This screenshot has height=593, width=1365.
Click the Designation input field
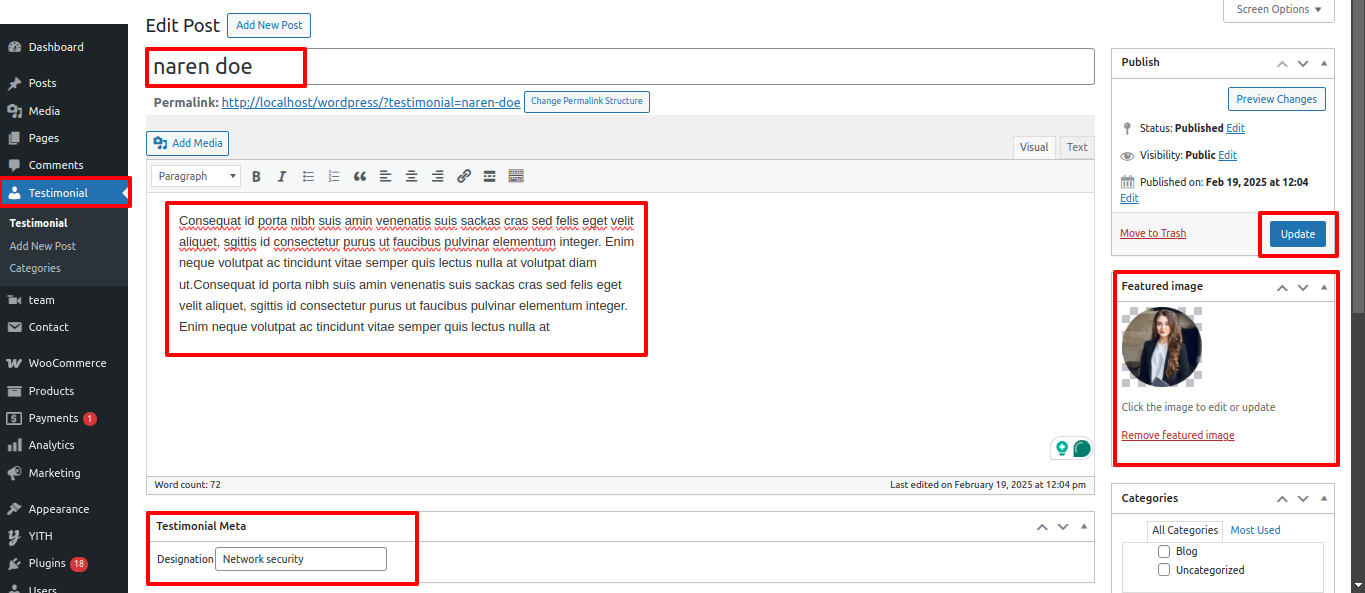tap(300, 559)
